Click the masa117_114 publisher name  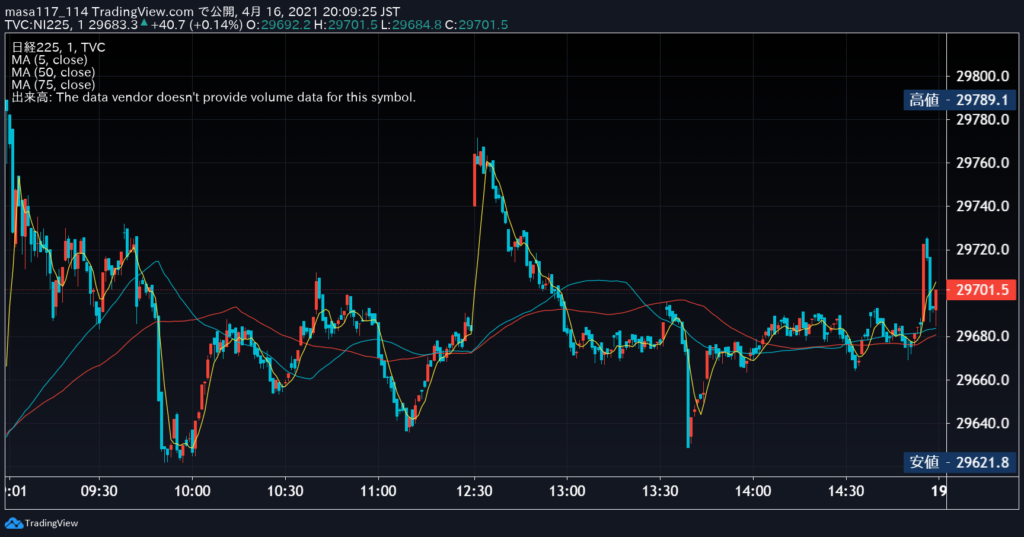click(47, 12)
